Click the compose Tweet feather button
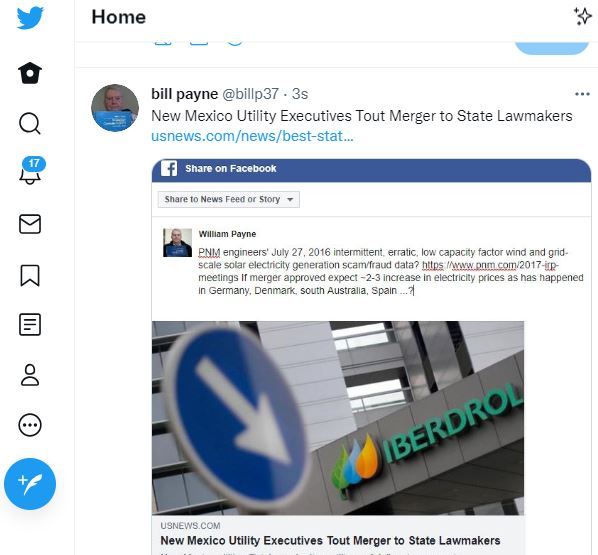 (30, 484)
